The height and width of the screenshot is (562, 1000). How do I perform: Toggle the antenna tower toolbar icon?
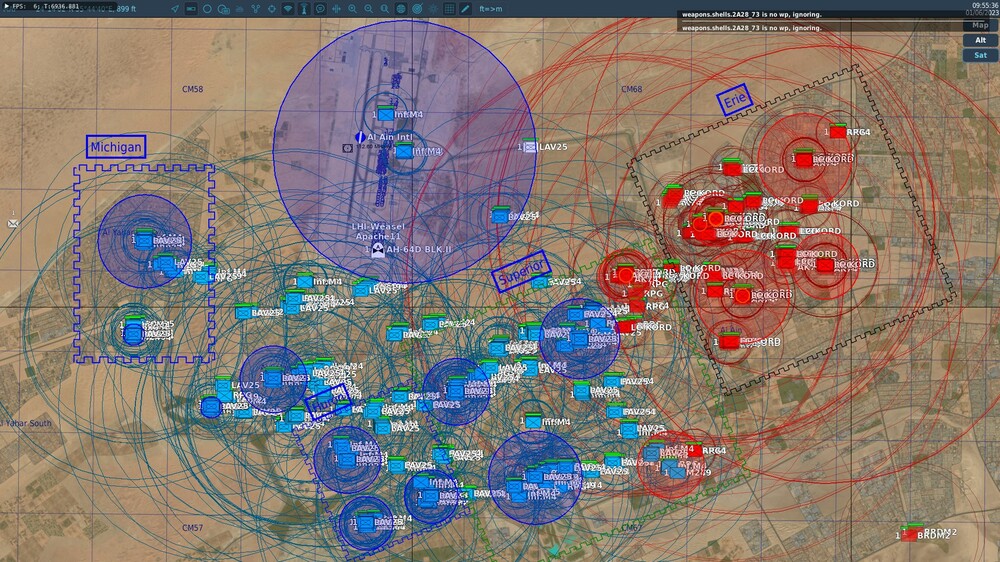click(x=304, y=9)
